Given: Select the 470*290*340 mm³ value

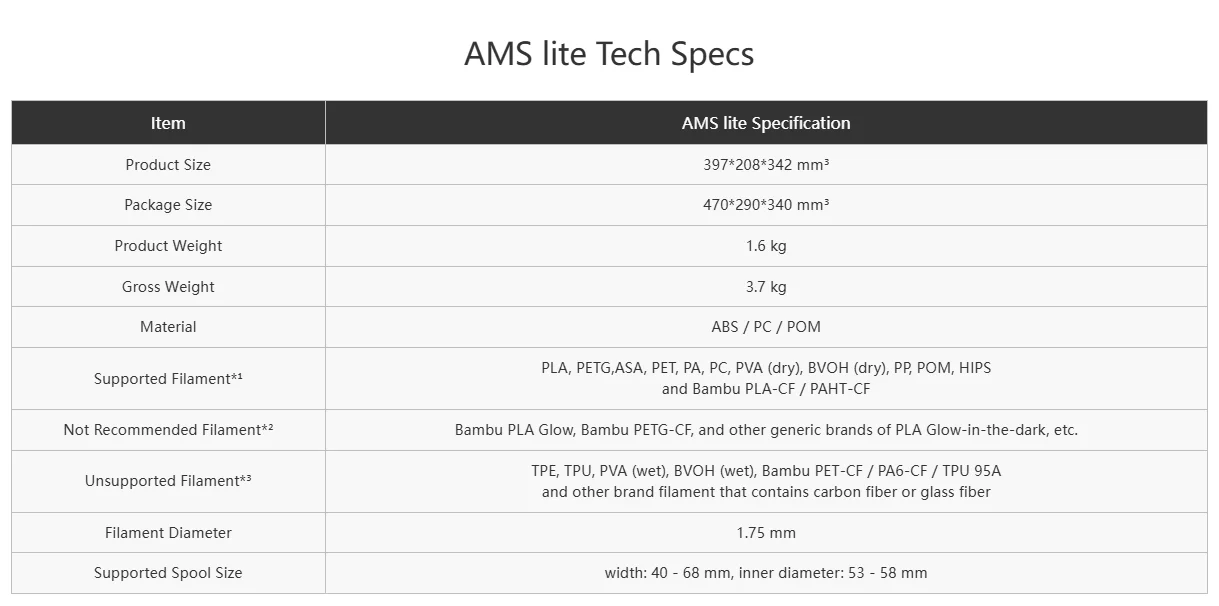Looking at the screenshot, I should pyautogui.click(x=766, y=205).
